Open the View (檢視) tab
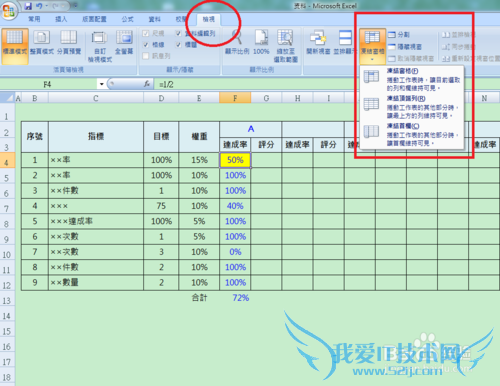The width and height of the screenshot is (500, 386). (208, 19)
